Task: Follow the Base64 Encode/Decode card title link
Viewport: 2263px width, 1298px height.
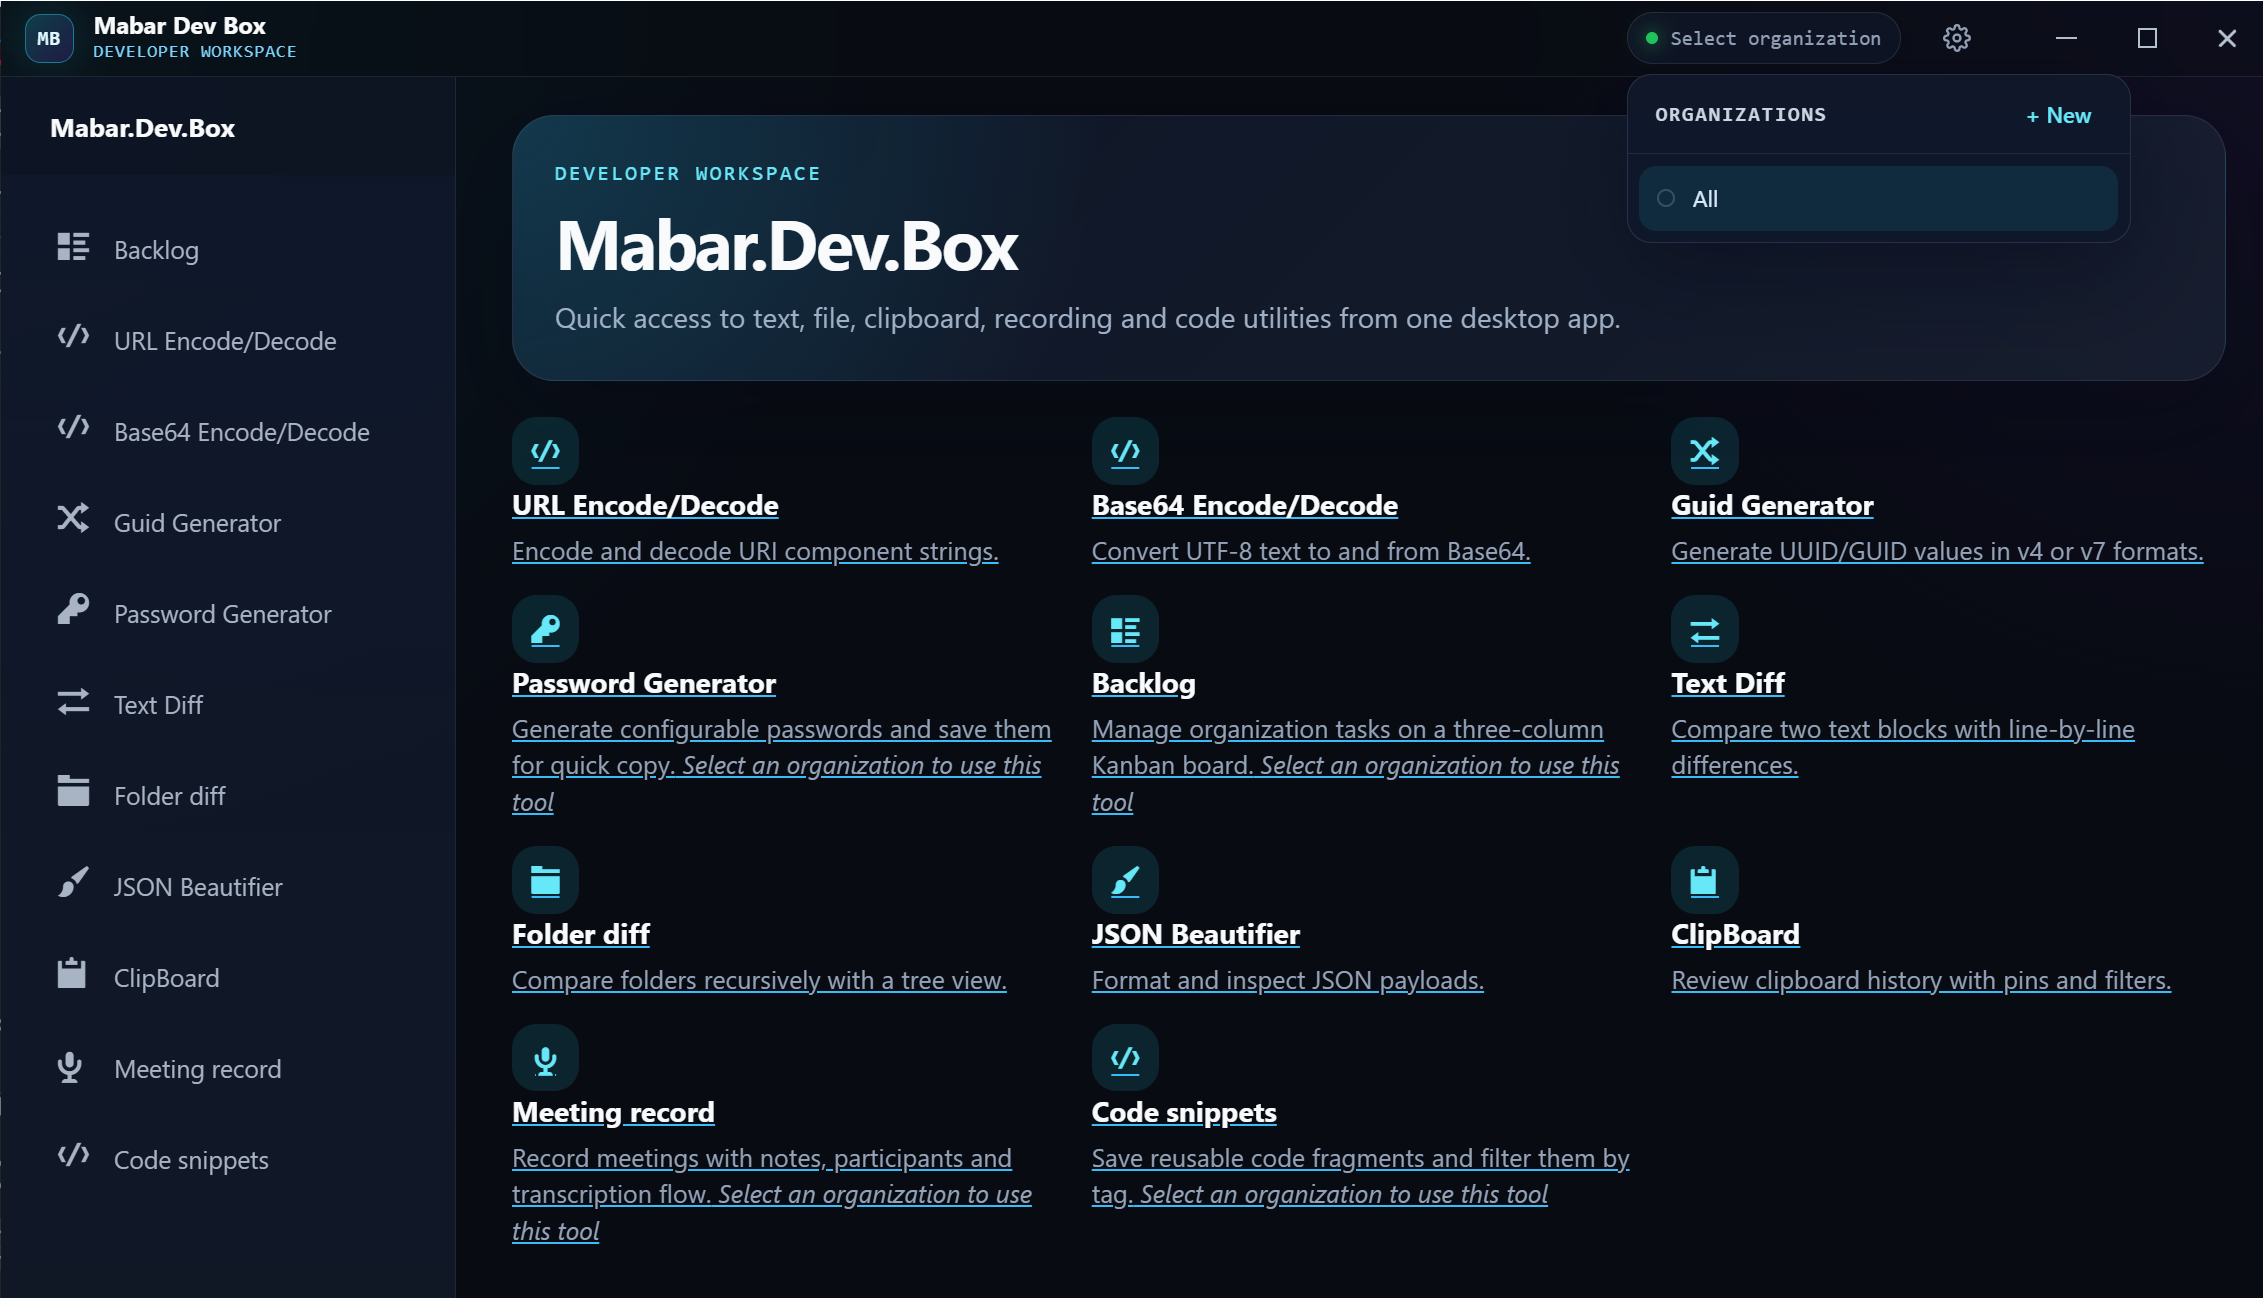Action: 1244,505
